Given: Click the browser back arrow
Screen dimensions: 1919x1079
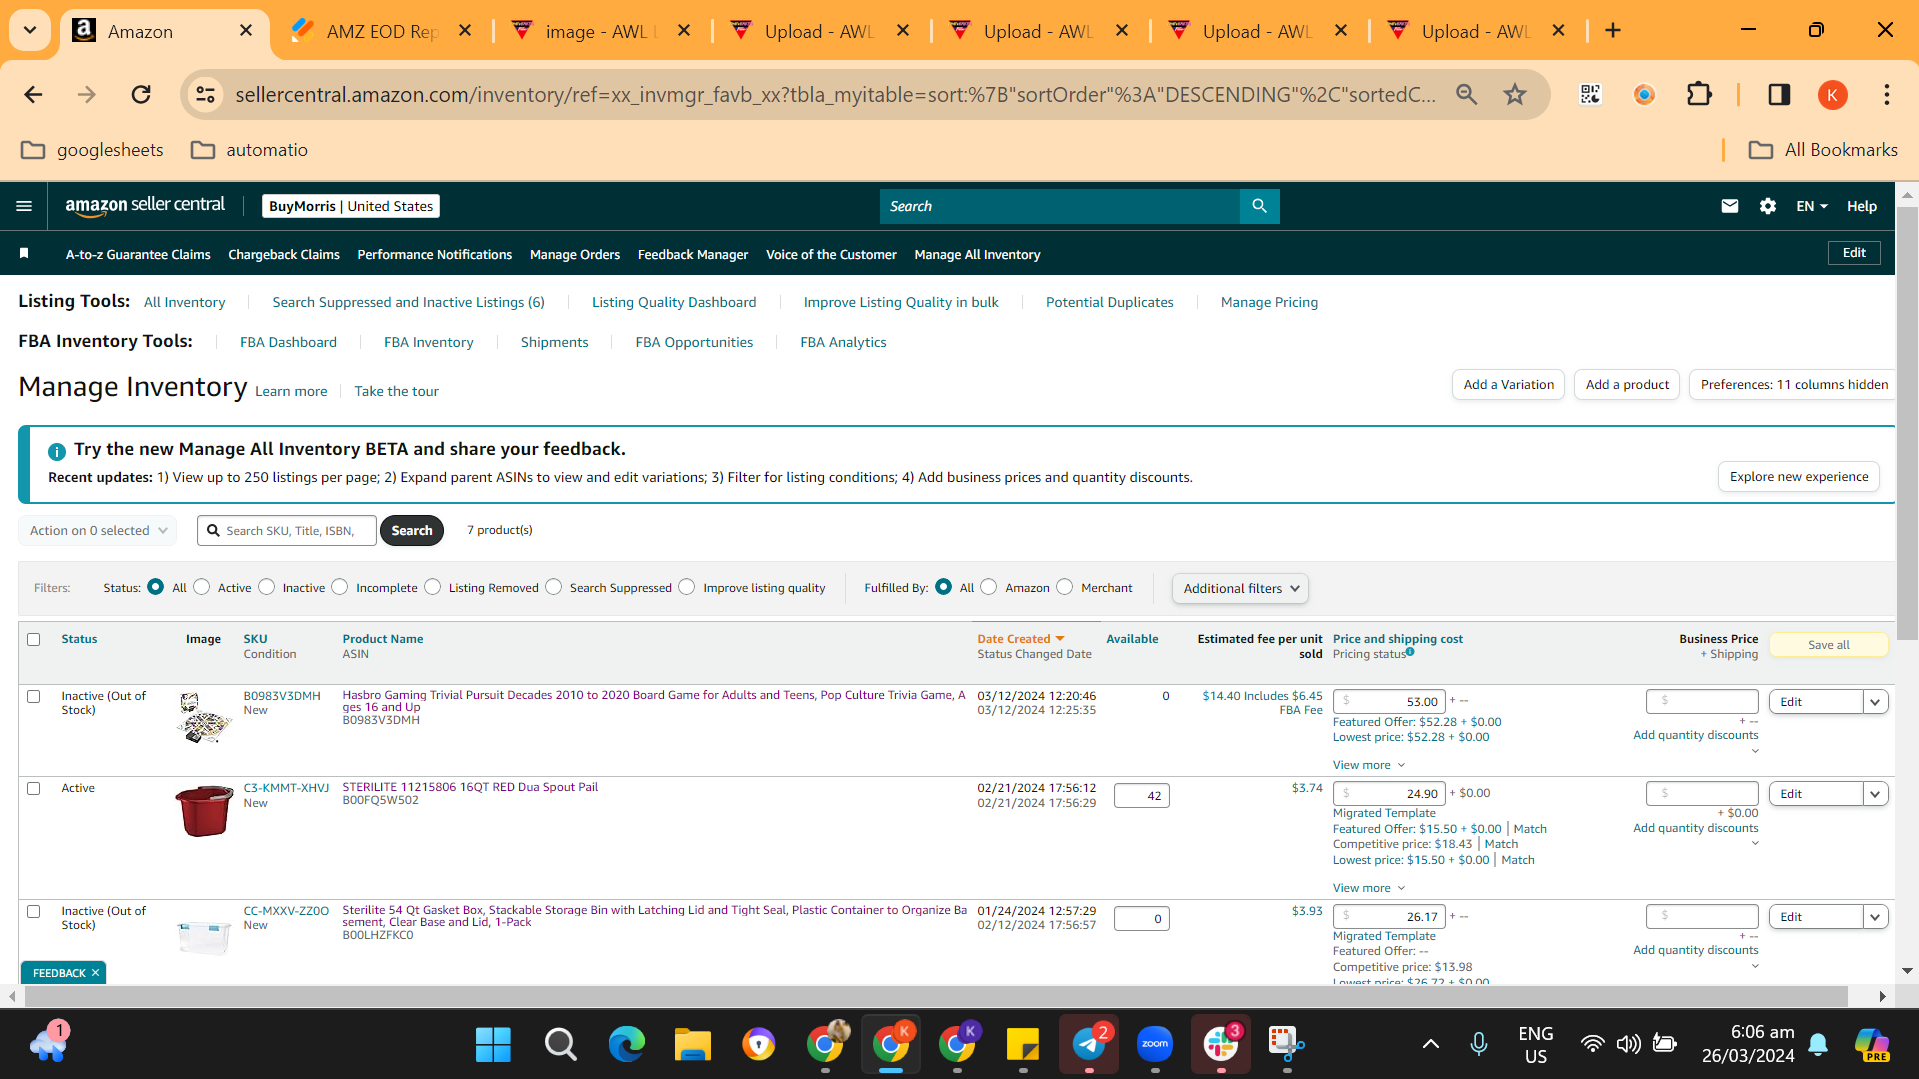Looking at the screenshot, I should tap(33, 95).
